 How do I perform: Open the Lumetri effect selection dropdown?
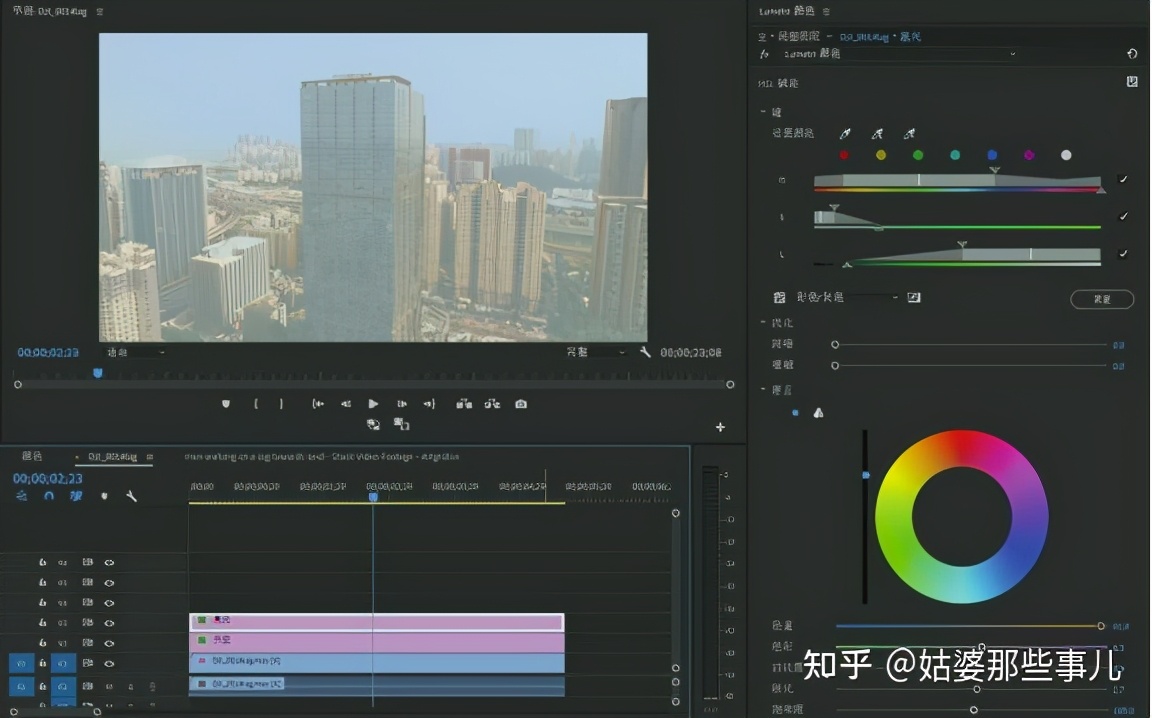pyautogui.click(x=1012, y=54)
